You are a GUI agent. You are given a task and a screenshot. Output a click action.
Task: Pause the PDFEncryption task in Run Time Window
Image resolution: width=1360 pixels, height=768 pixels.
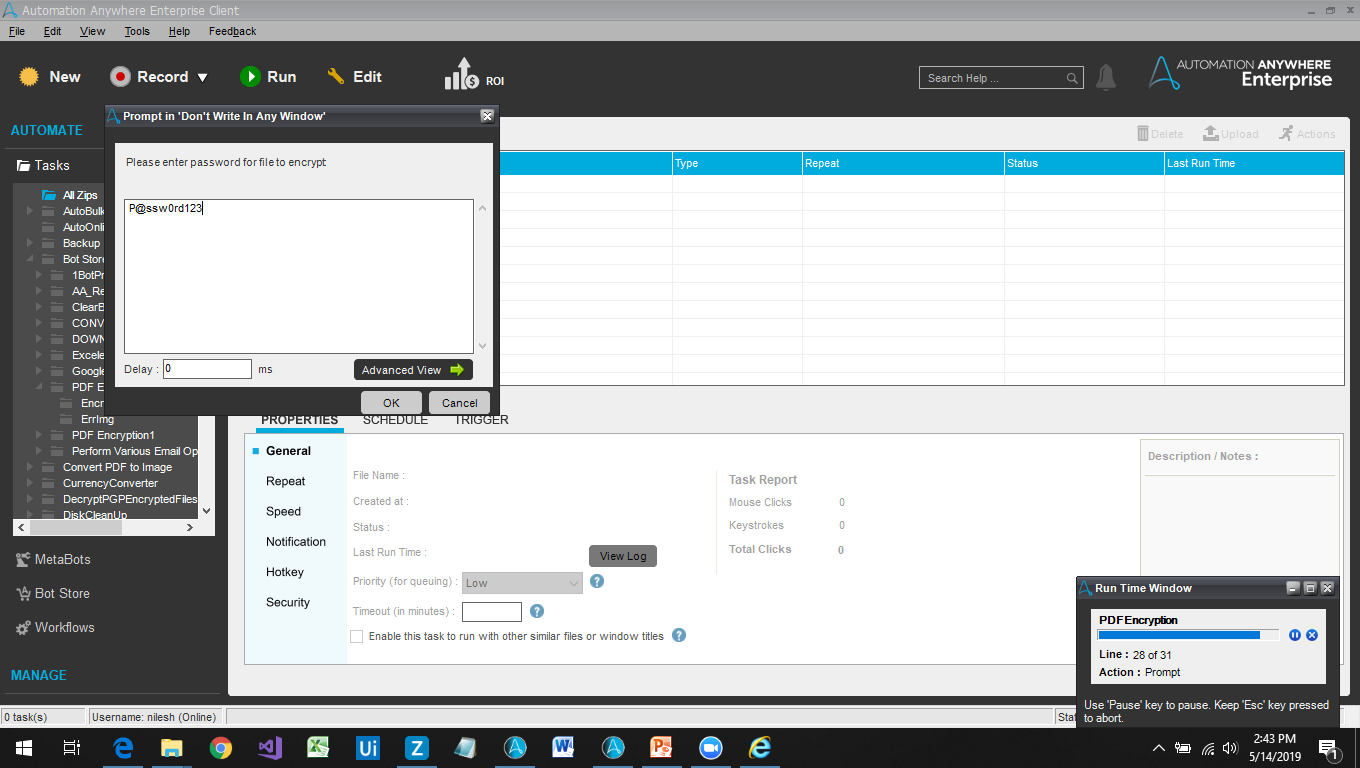(1295, 635)
